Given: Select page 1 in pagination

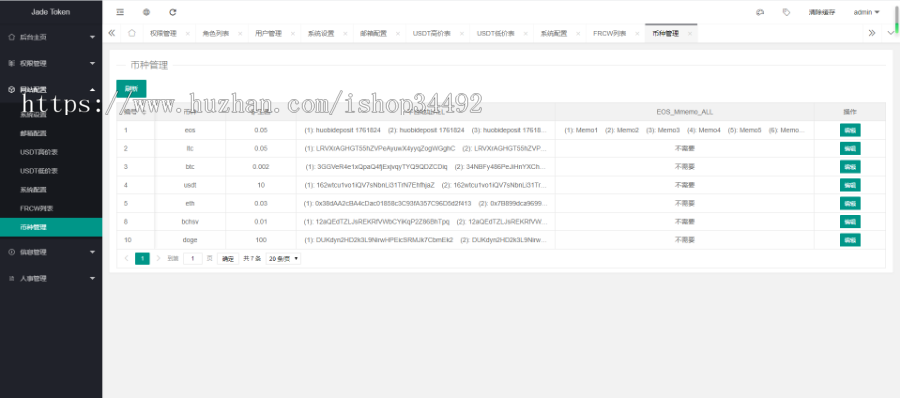Looking at the screenshot, I should click(142, 258).
